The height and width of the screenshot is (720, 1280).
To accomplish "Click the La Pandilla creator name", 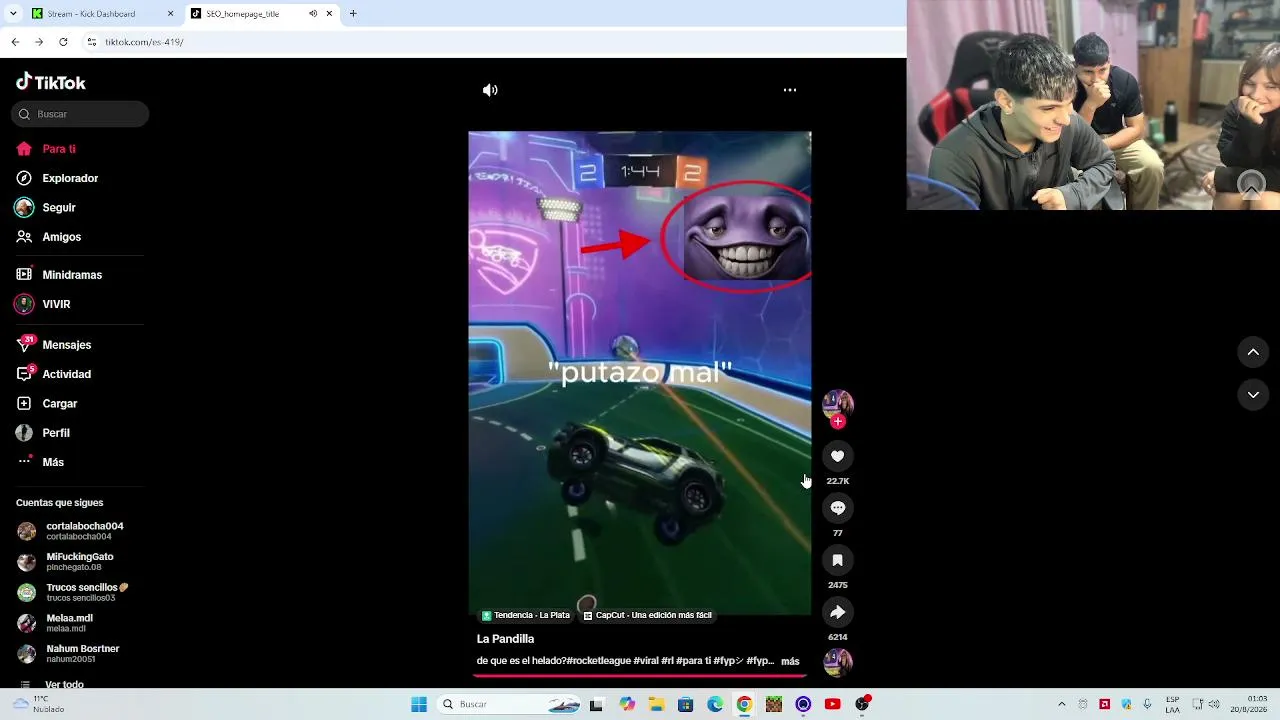I will coord(505,639).
